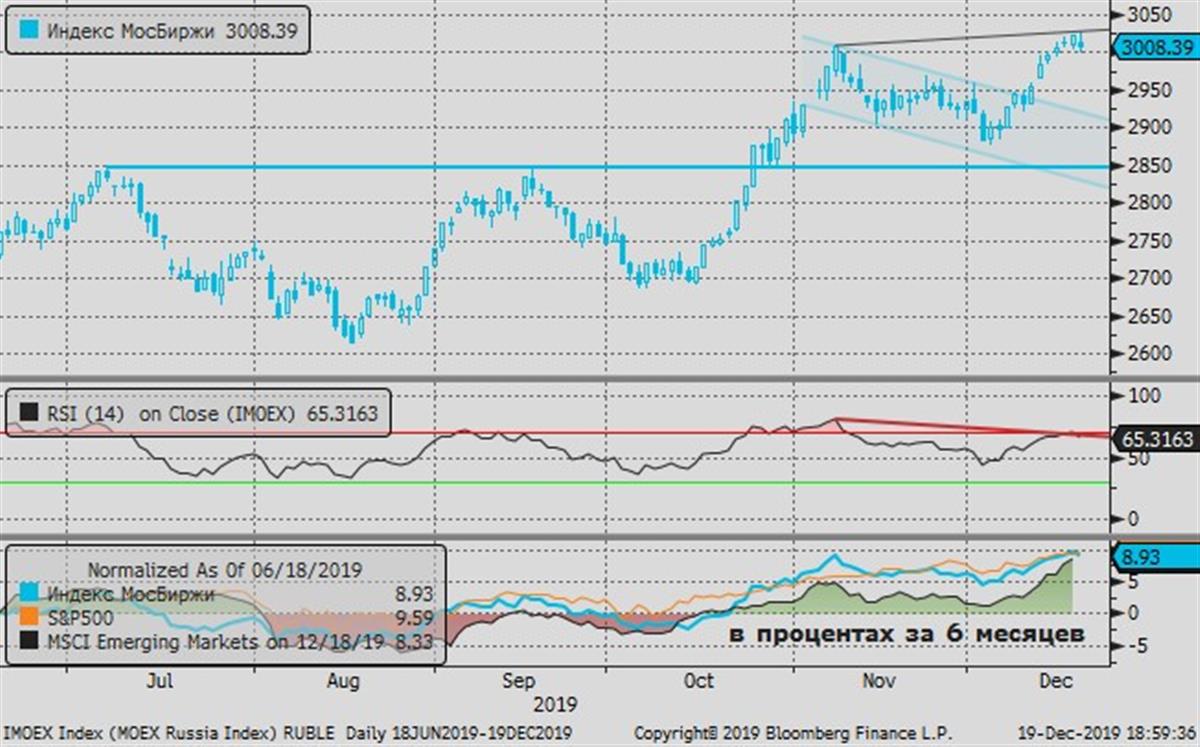Click the 3008.39 price tag on axis
1200x747 pixels.
[x=1157, y=47]
